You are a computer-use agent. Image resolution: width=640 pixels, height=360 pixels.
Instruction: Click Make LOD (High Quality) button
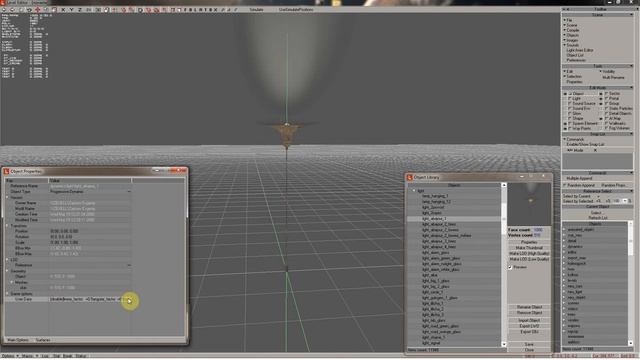coord(529,253)
